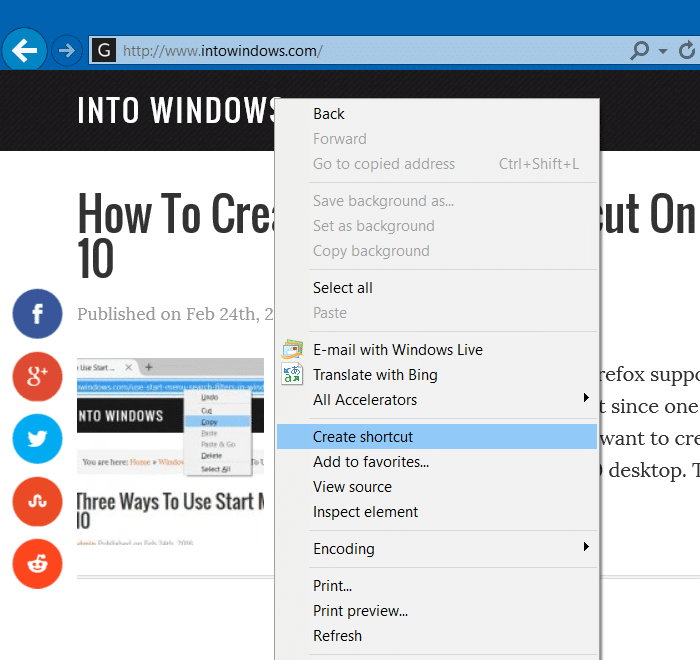Choose View source
The height and width of the screenshot is (660, 700).
point(437,487)
